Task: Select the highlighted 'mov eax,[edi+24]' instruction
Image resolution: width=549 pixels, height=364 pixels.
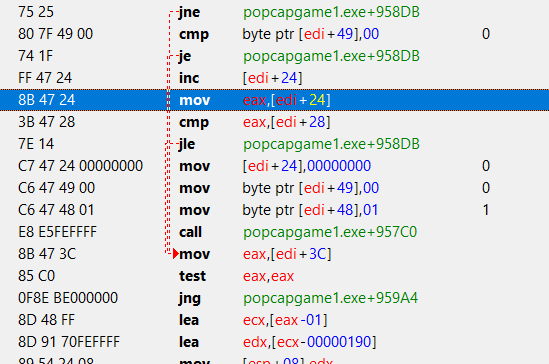Action: click(274, 100)
